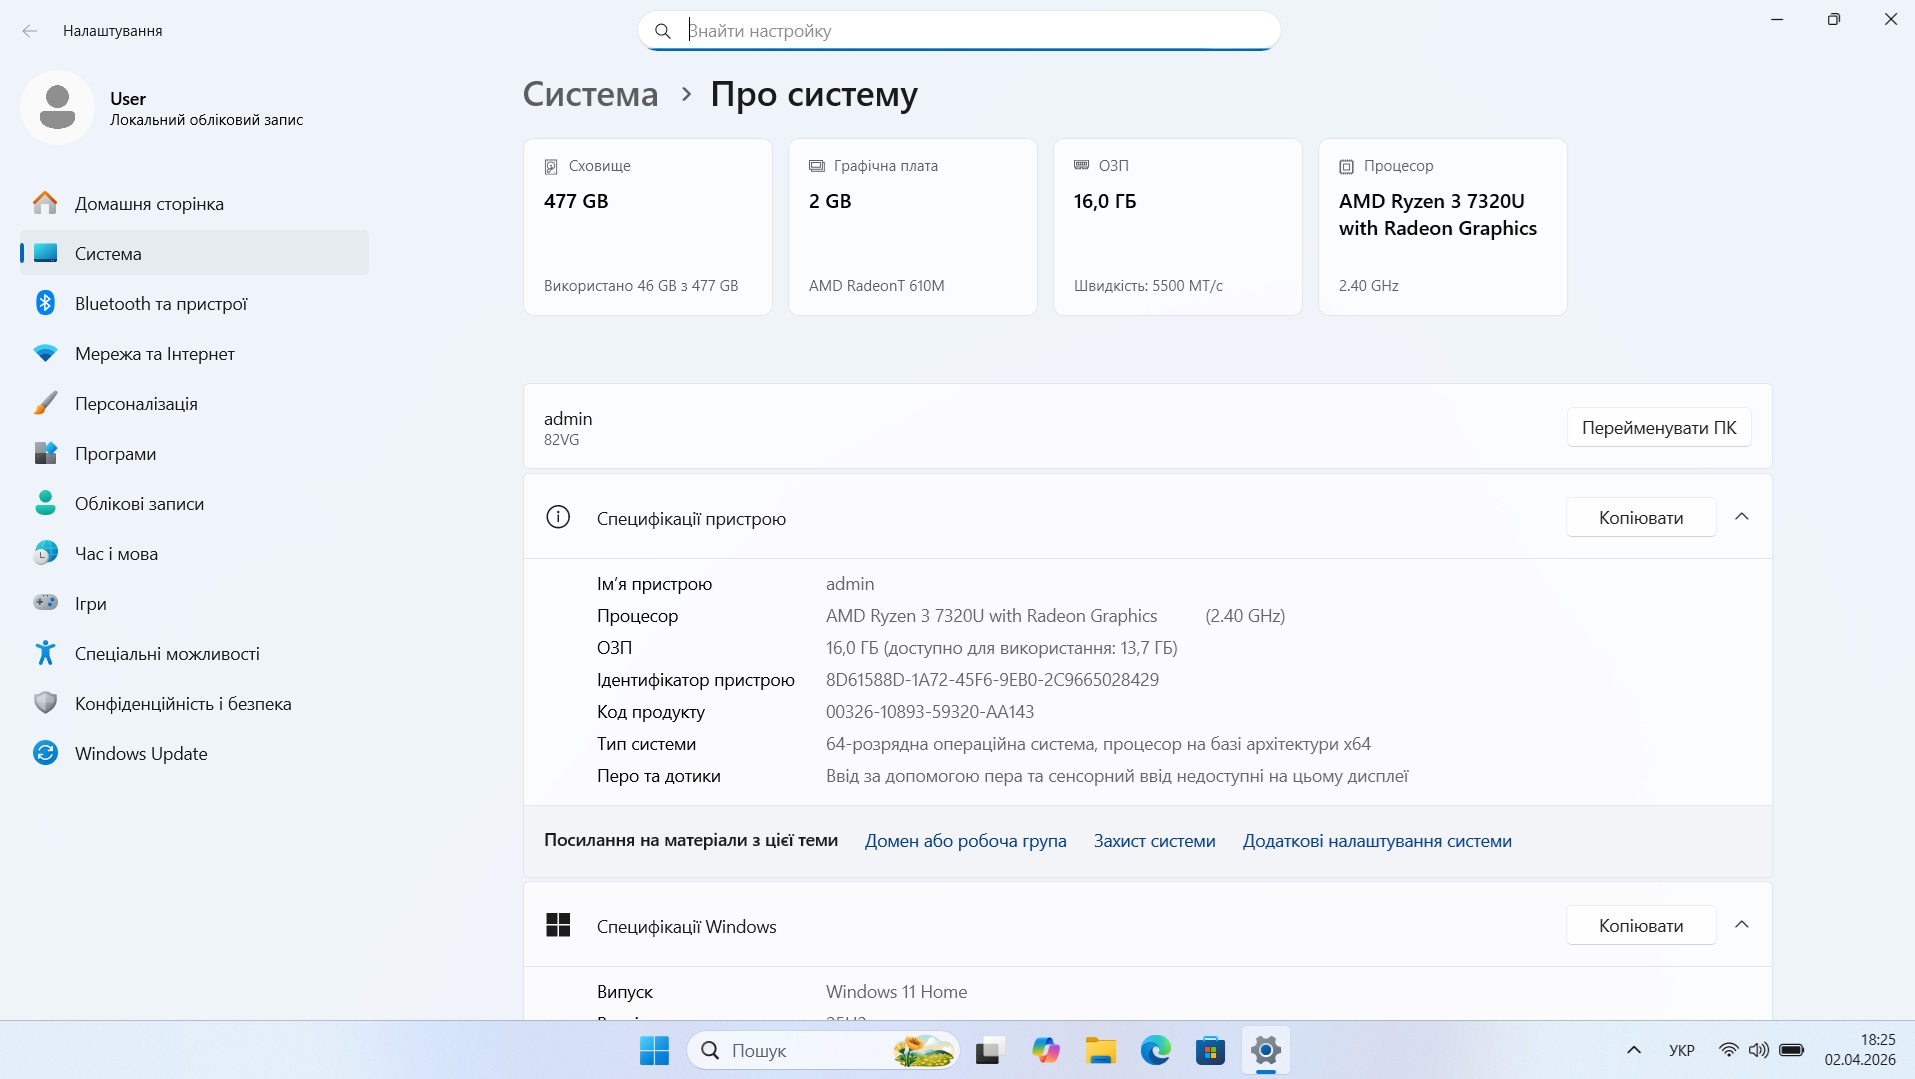Select Мережа та Інтернет section
Image resolution: width=1915 pixels, height=1079 pixels.
154,353
